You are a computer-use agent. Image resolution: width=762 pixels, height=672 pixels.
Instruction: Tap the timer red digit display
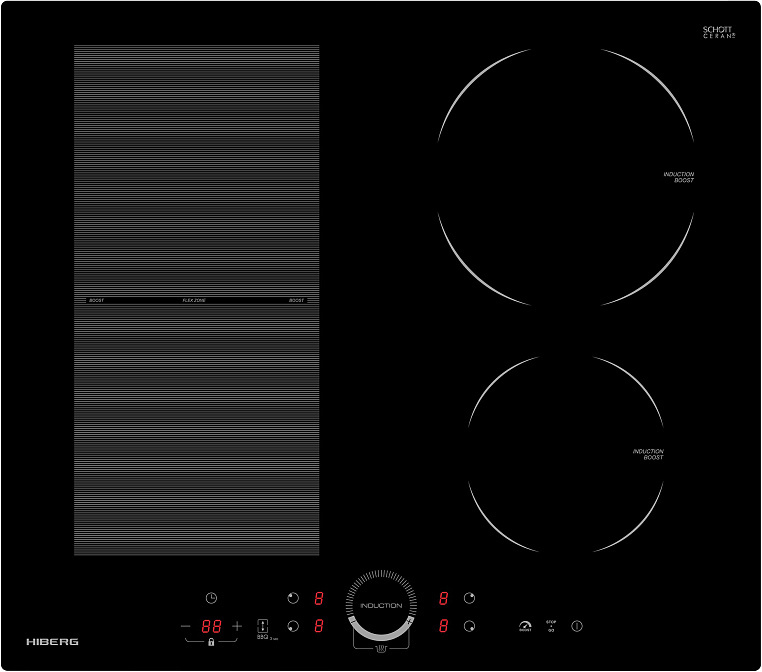211,627
